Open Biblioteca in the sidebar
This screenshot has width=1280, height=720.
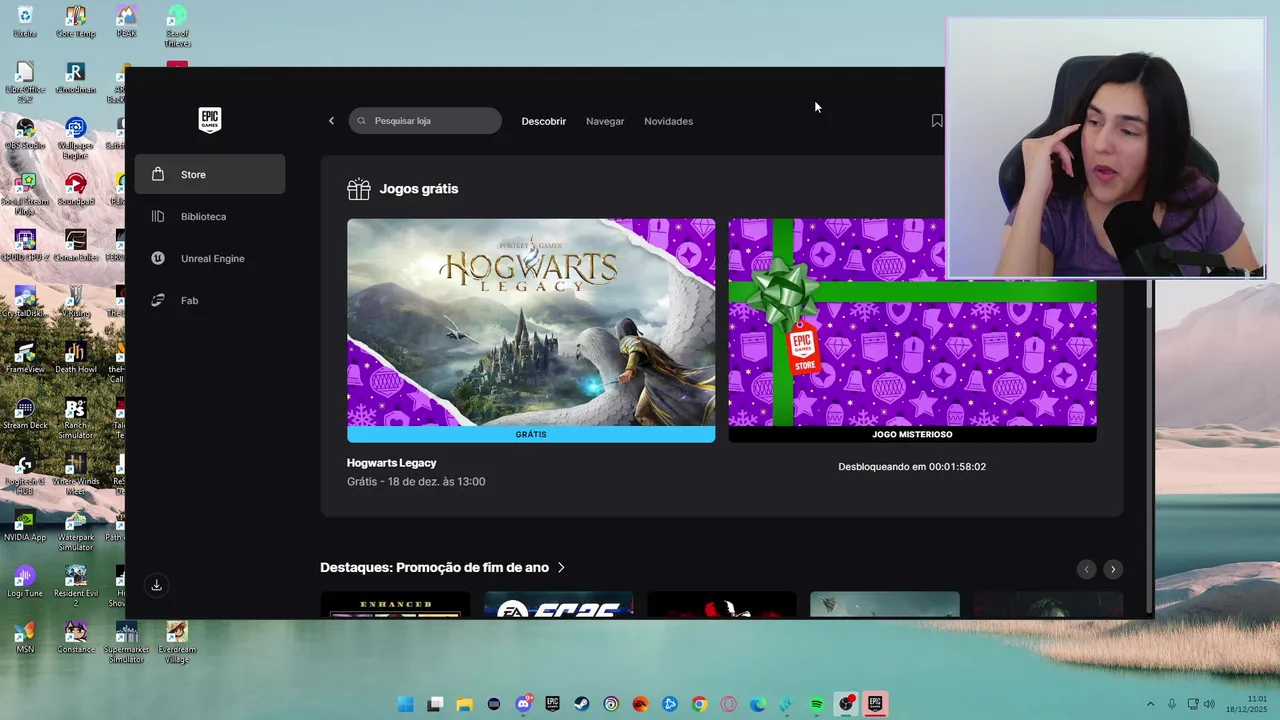click(x=210, y=216)
